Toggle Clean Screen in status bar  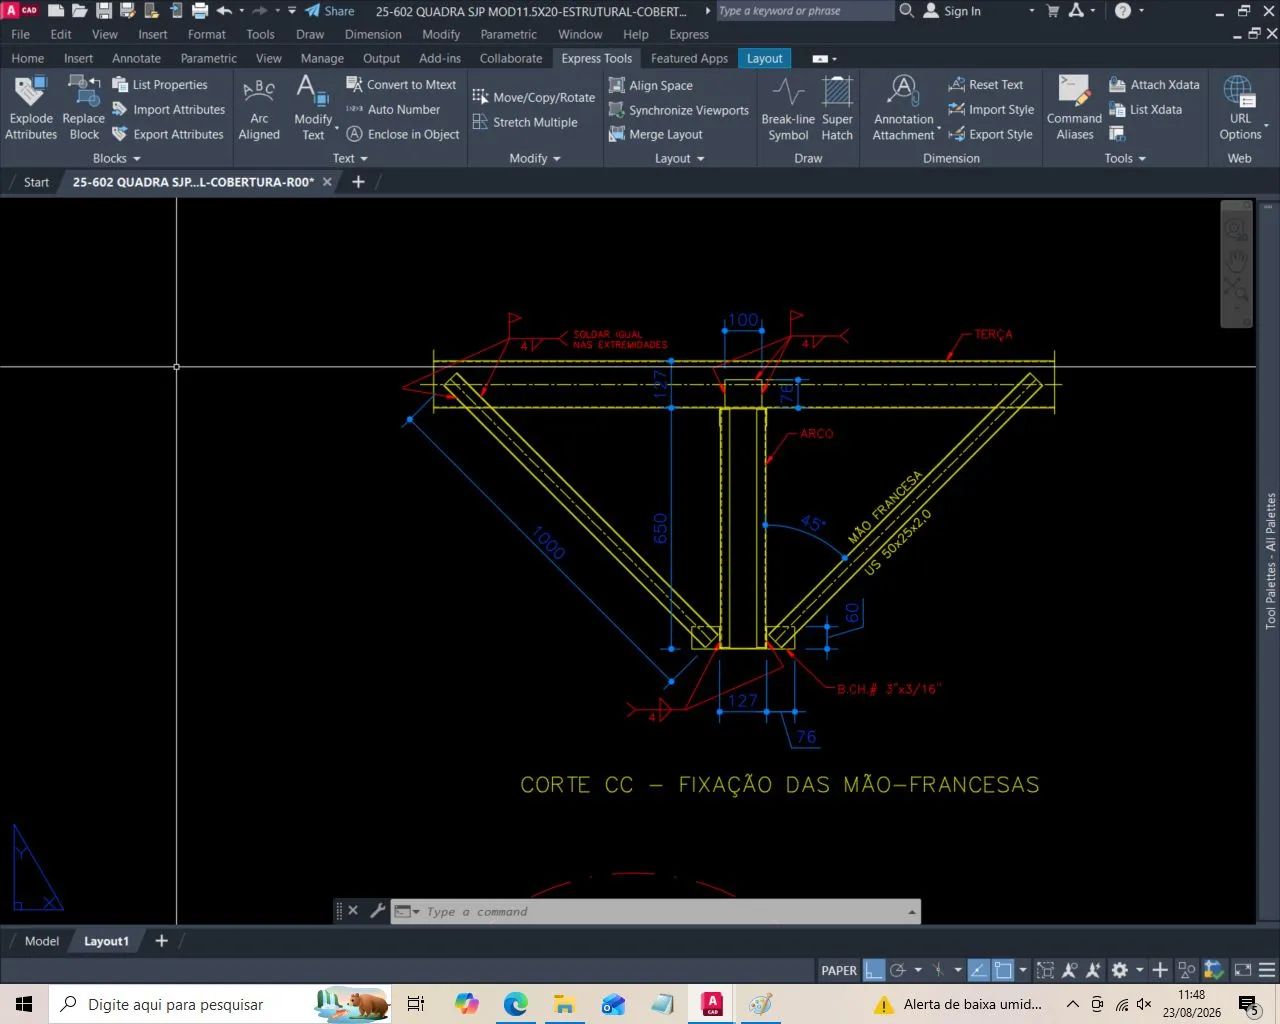click(x=1243, y=970)
